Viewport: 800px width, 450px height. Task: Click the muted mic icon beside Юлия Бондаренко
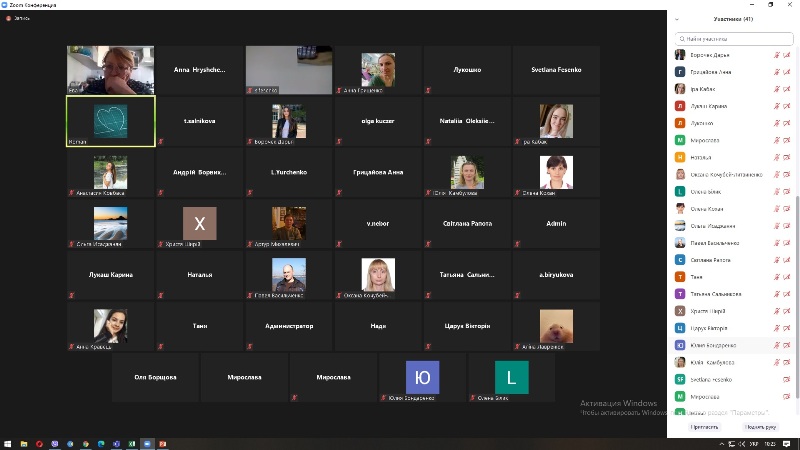click(776, 344)
